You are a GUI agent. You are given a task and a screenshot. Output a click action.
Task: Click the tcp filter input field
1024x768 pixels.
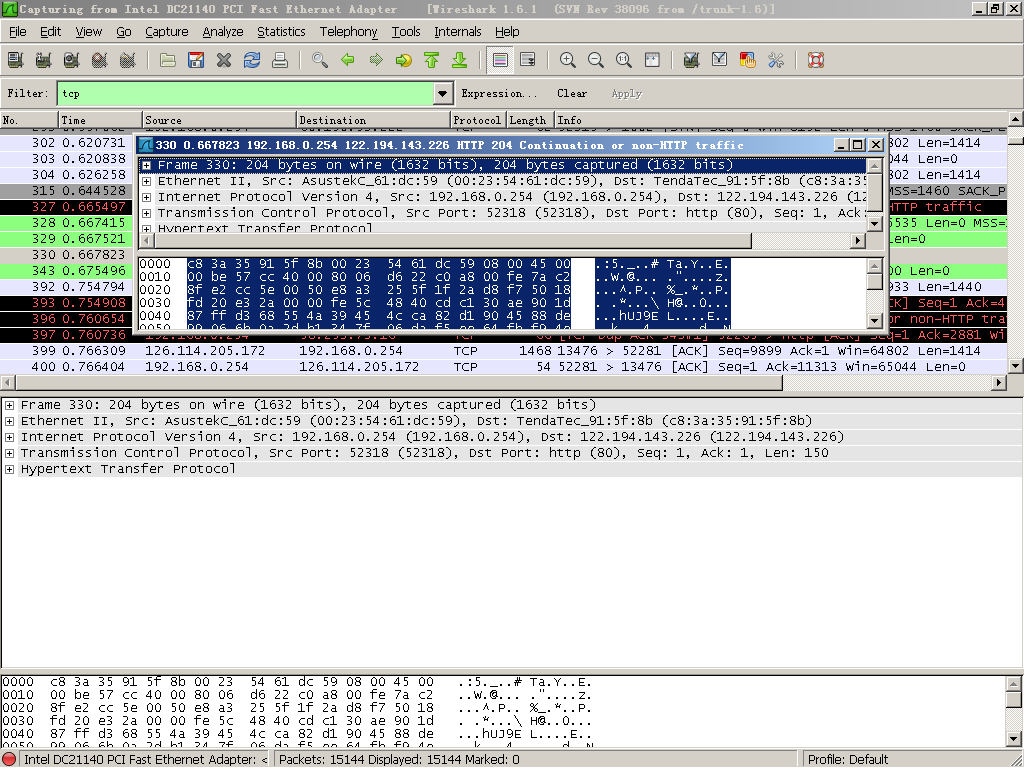[246, 93]
